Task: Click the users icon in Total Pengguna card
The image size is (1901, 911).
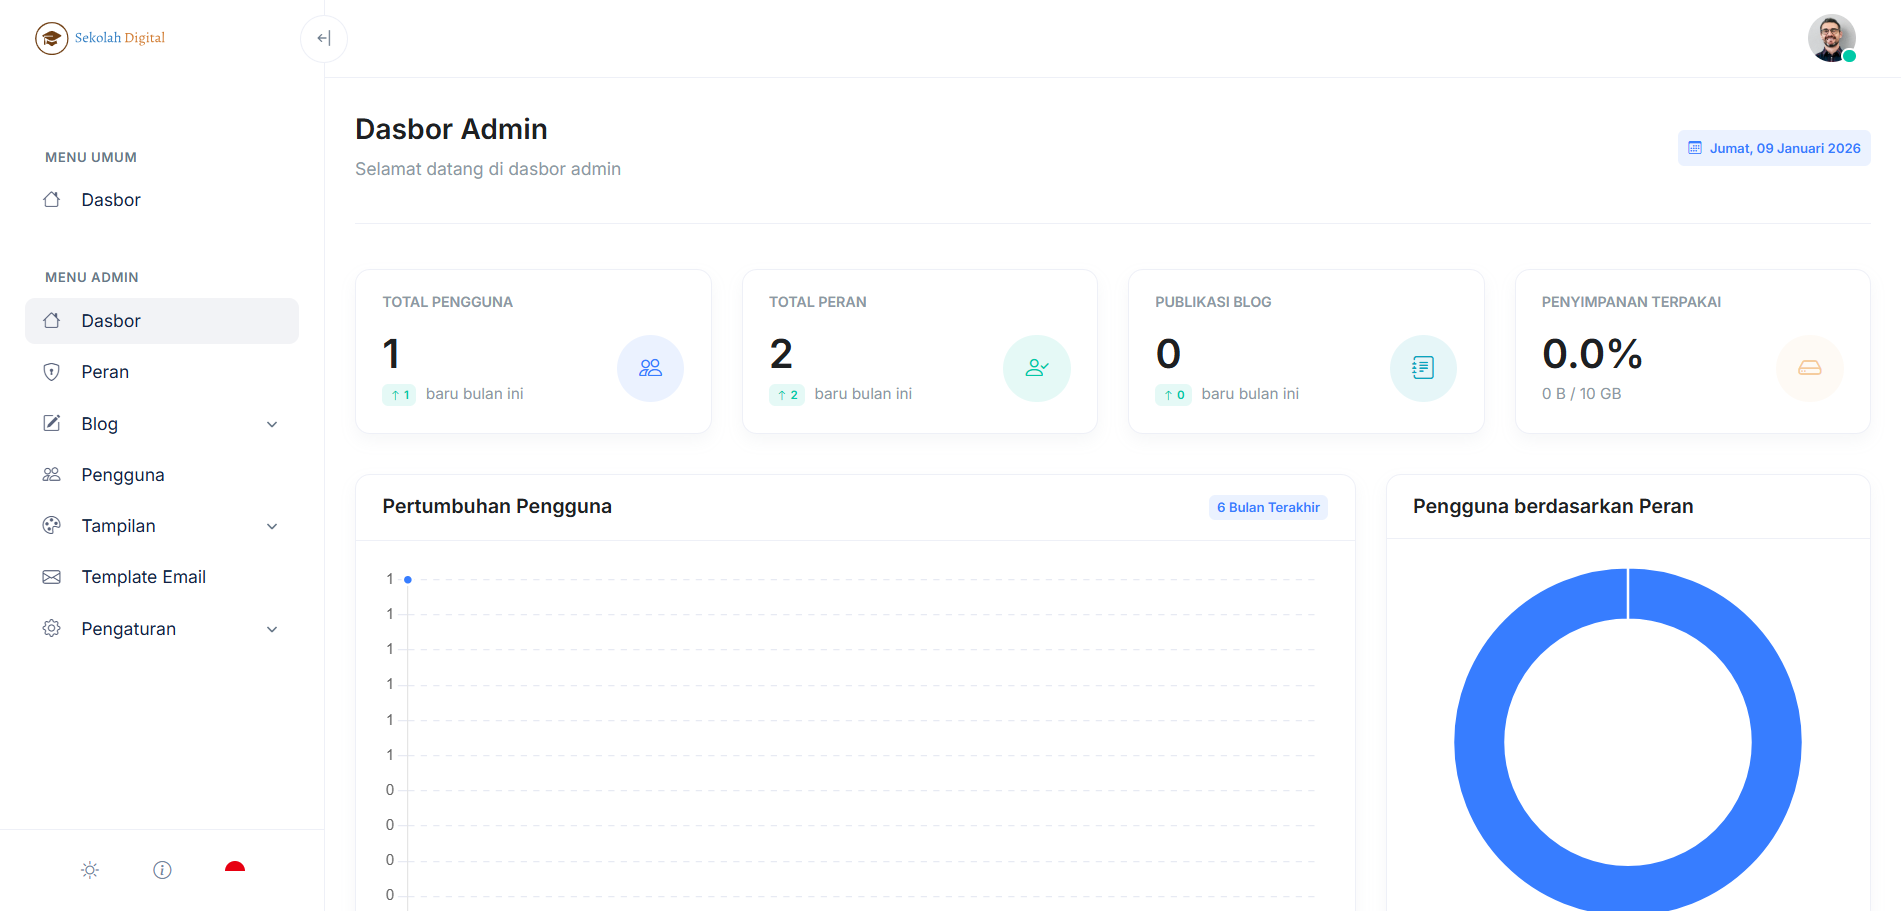Action: (650, 368)
